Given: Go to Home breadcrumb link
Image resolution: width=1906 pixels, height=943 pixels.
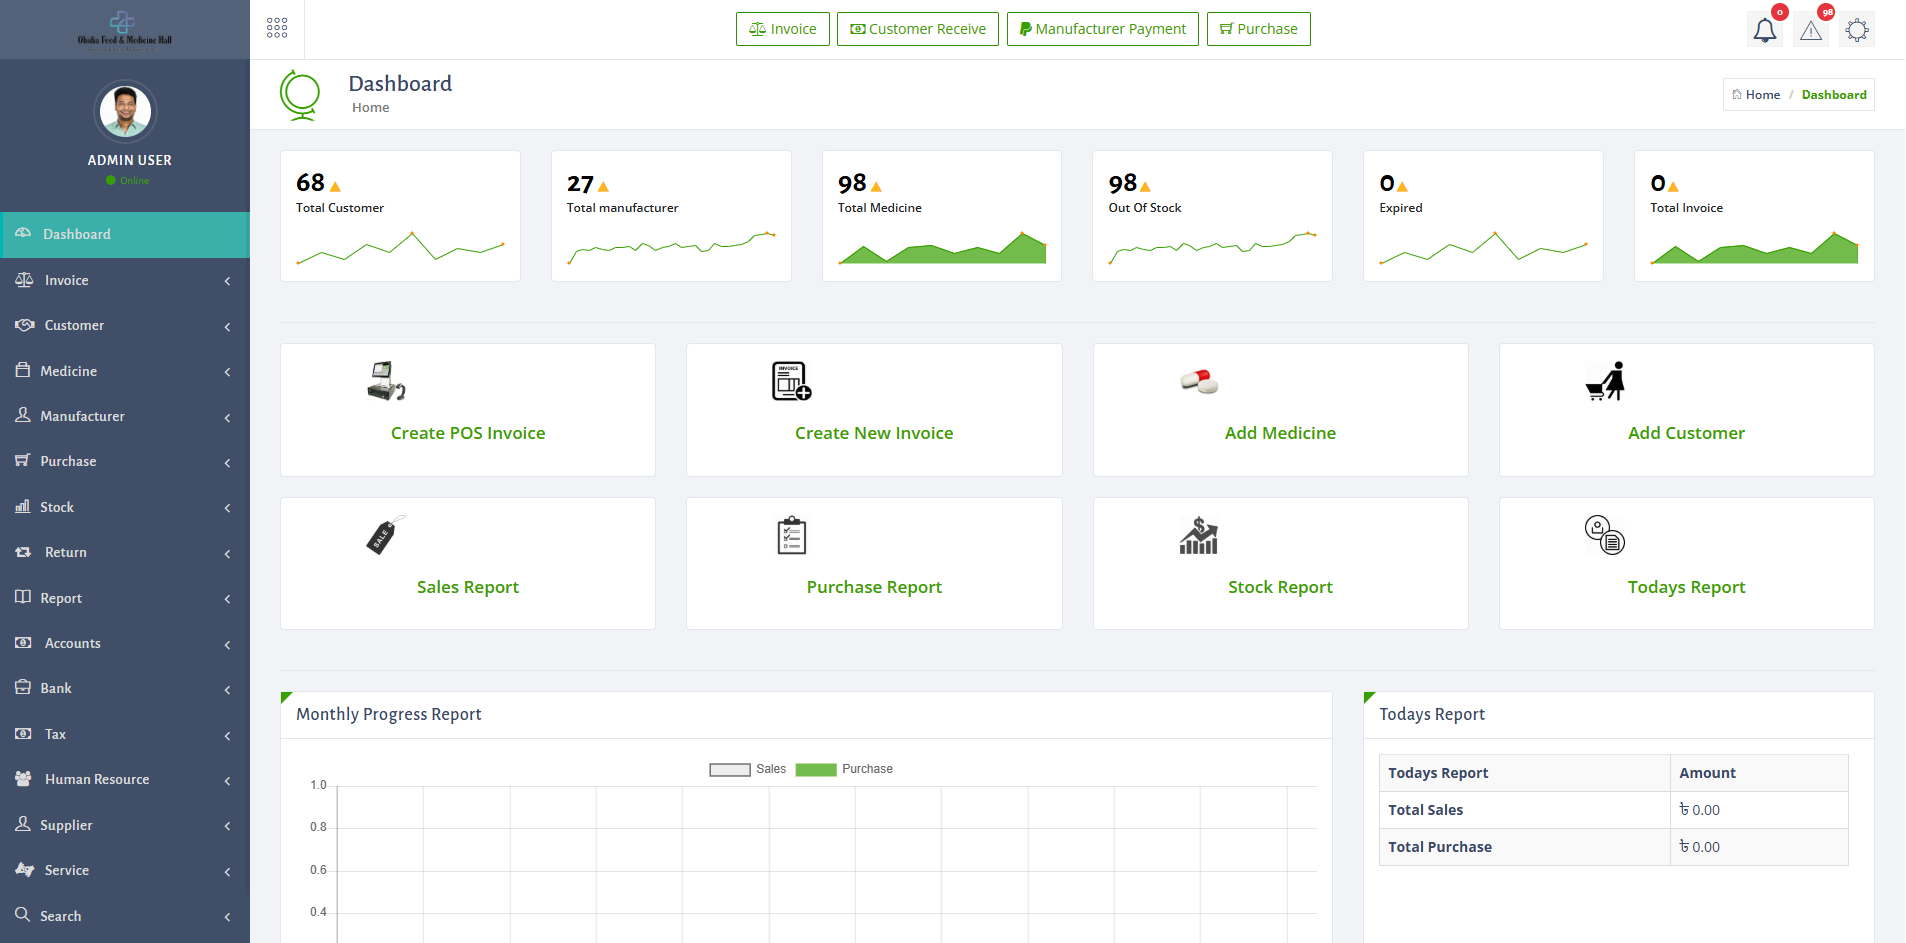Looking at the screenshot, I should pyautogui.click(x=1762, y=95).
